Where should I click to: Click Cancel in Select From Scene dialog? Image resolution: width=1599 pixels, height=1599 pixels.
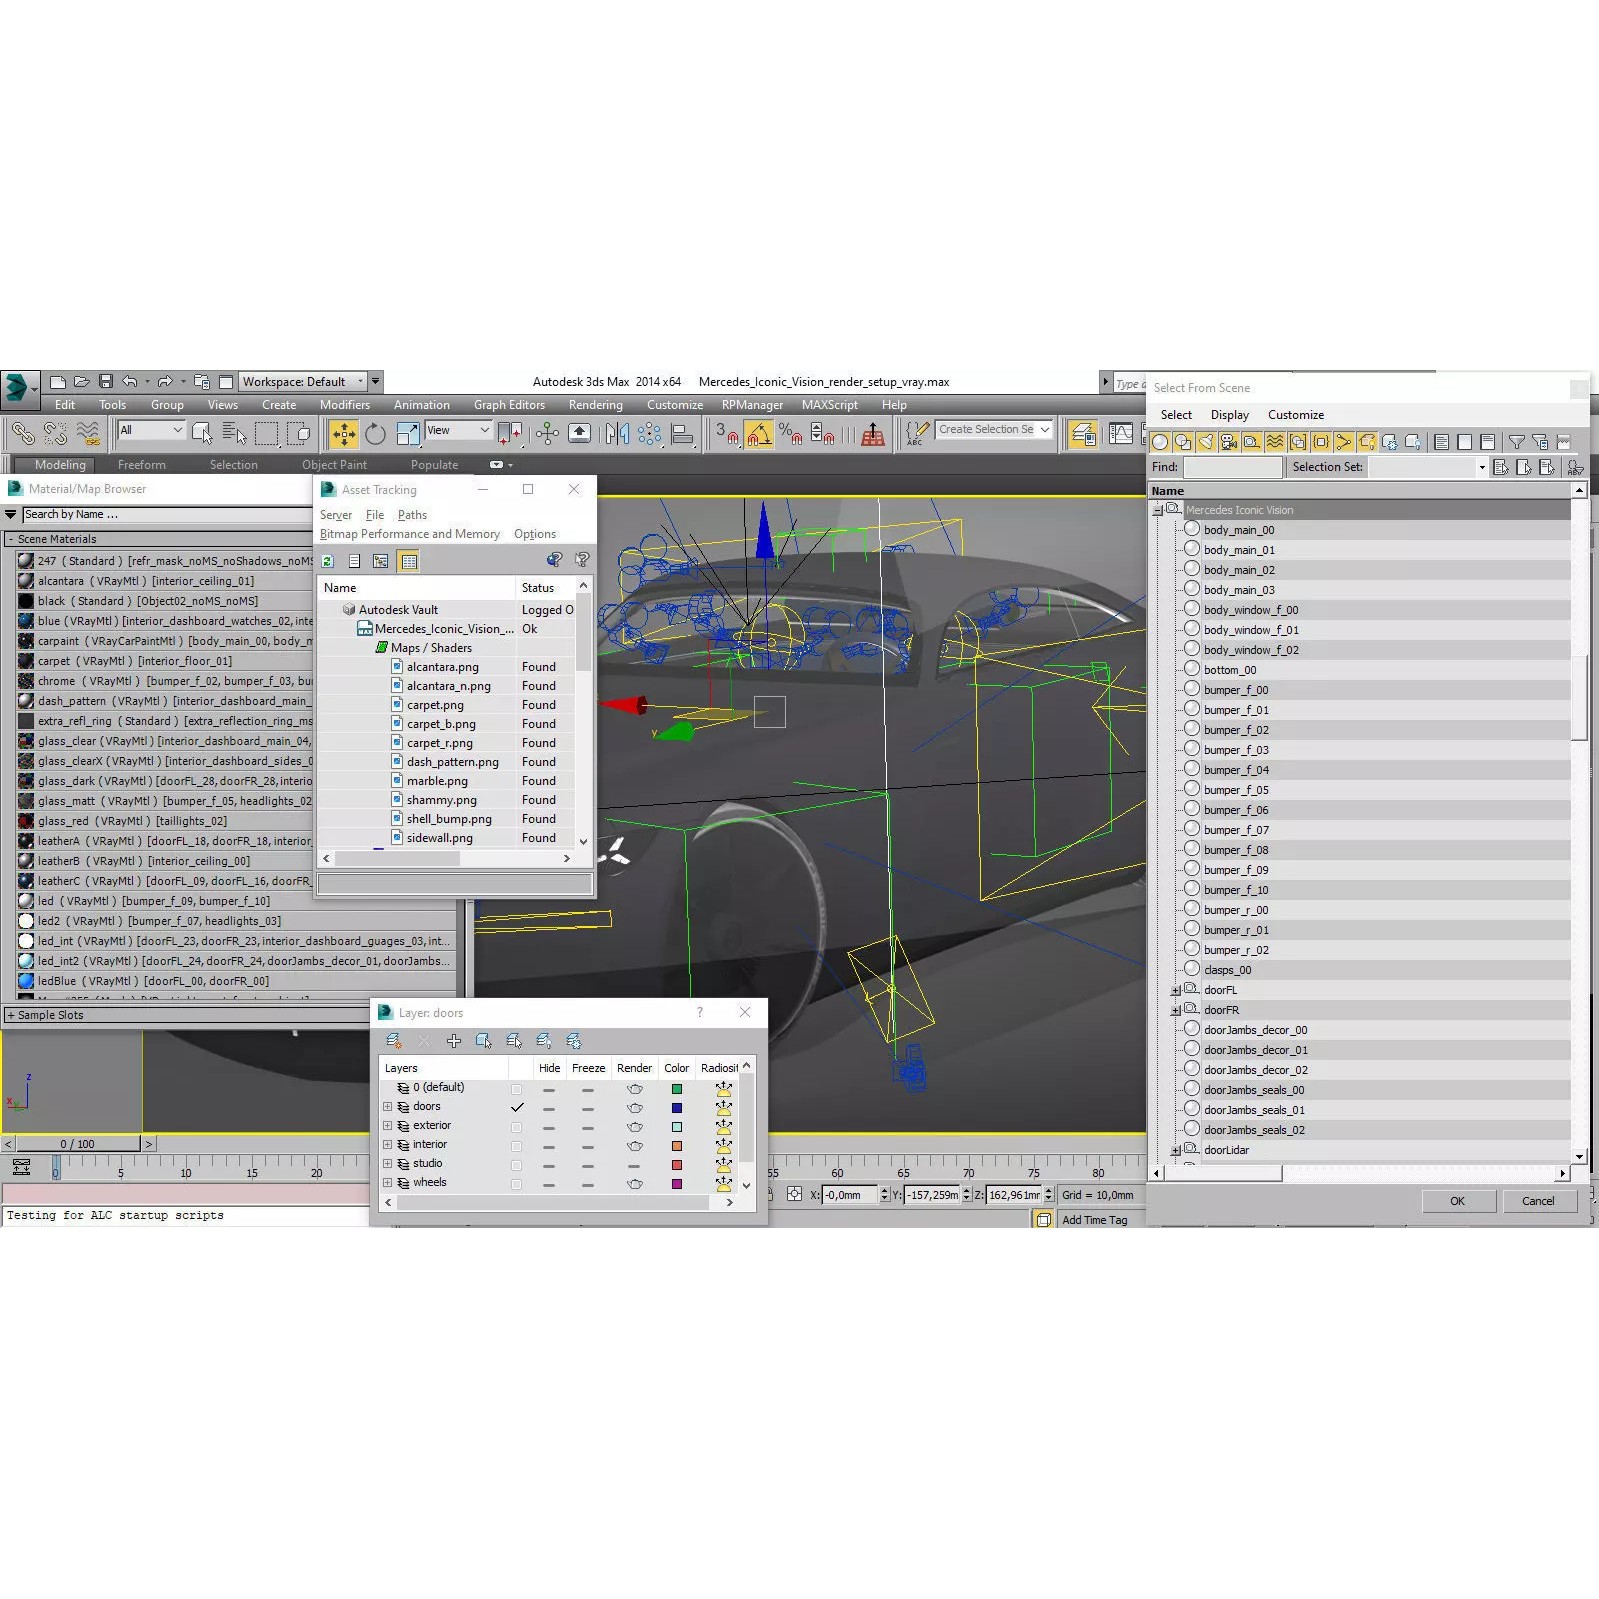click(x=1537, y=1201)
